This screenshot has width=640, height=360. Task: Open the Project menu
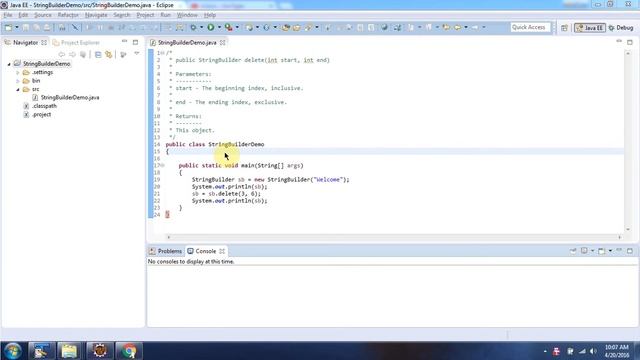click(x=145, y=15)
